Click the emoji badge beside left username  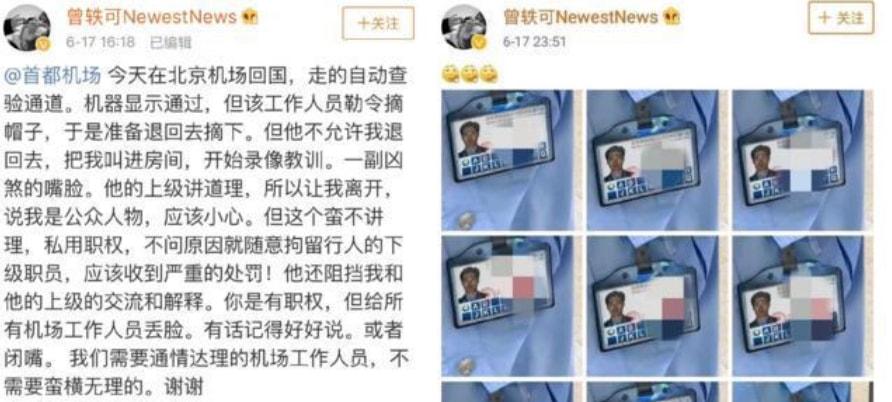point(249,17)
